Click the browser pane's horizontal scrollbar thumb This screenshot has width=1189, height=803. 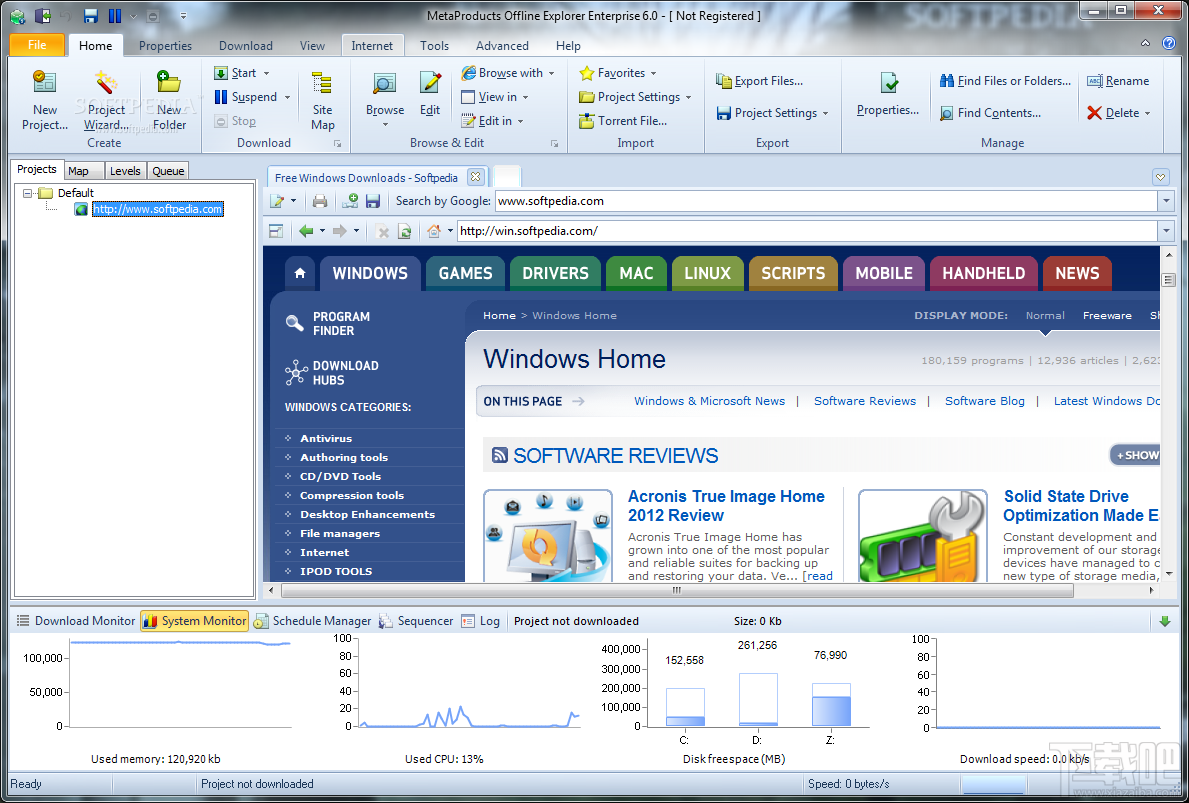click(677, 590)
